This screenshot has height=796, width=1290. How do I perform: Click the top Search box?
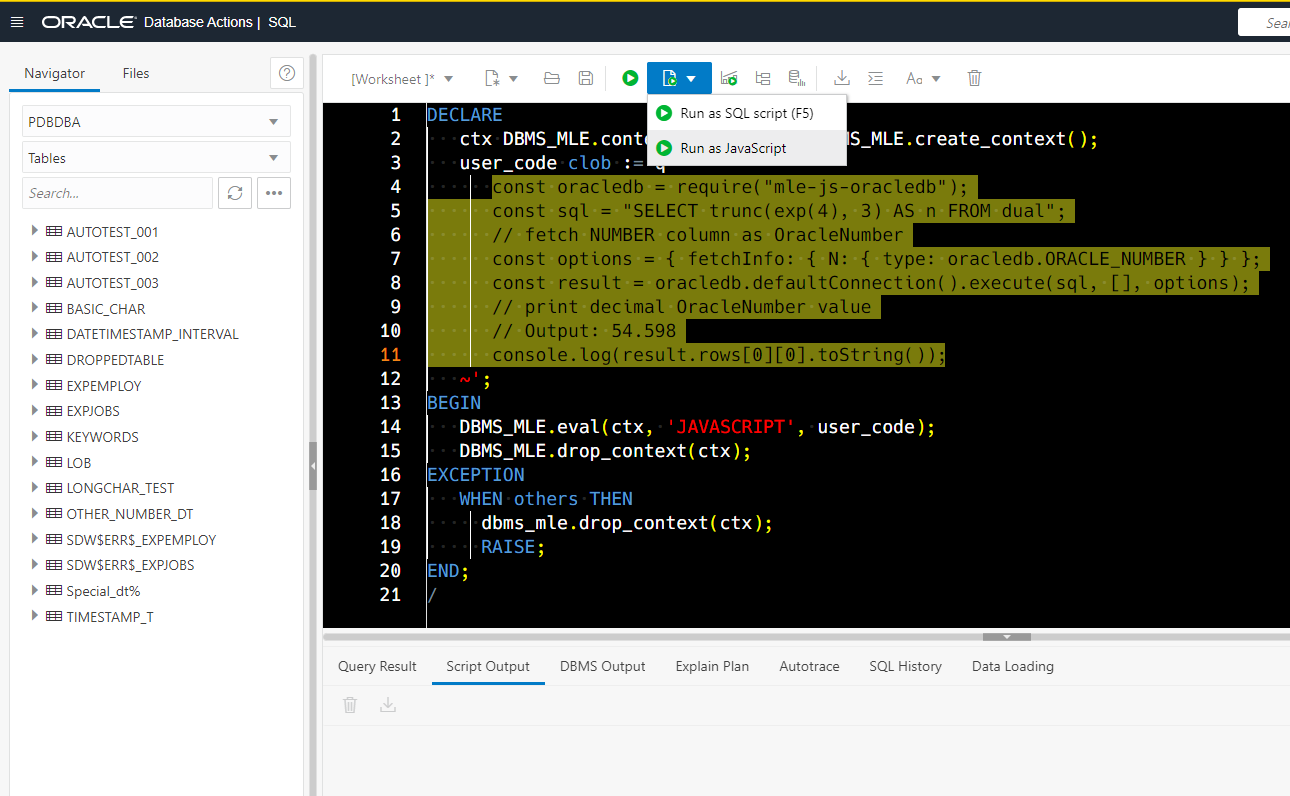pos(1264,22)
